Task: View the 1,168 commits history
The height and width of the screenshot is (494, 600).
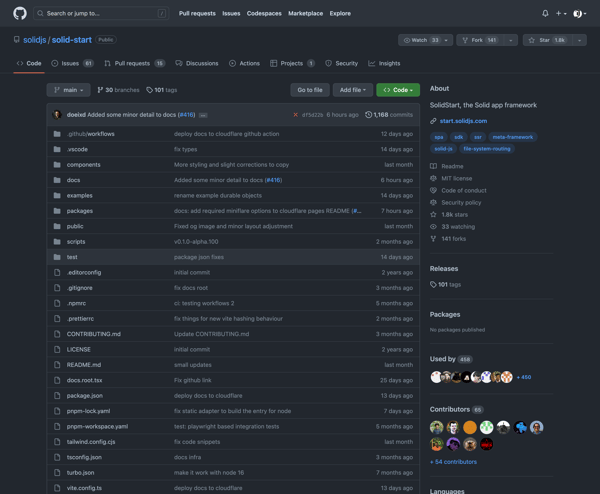Action: click(x=389, y=115)
